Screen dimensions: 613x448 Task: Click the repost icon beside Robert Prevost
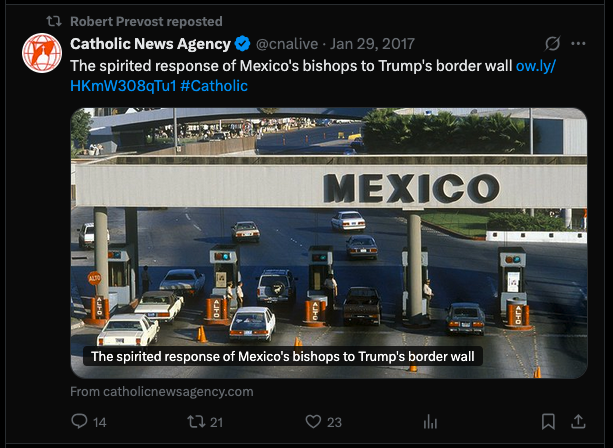click(x=54, y=21)
